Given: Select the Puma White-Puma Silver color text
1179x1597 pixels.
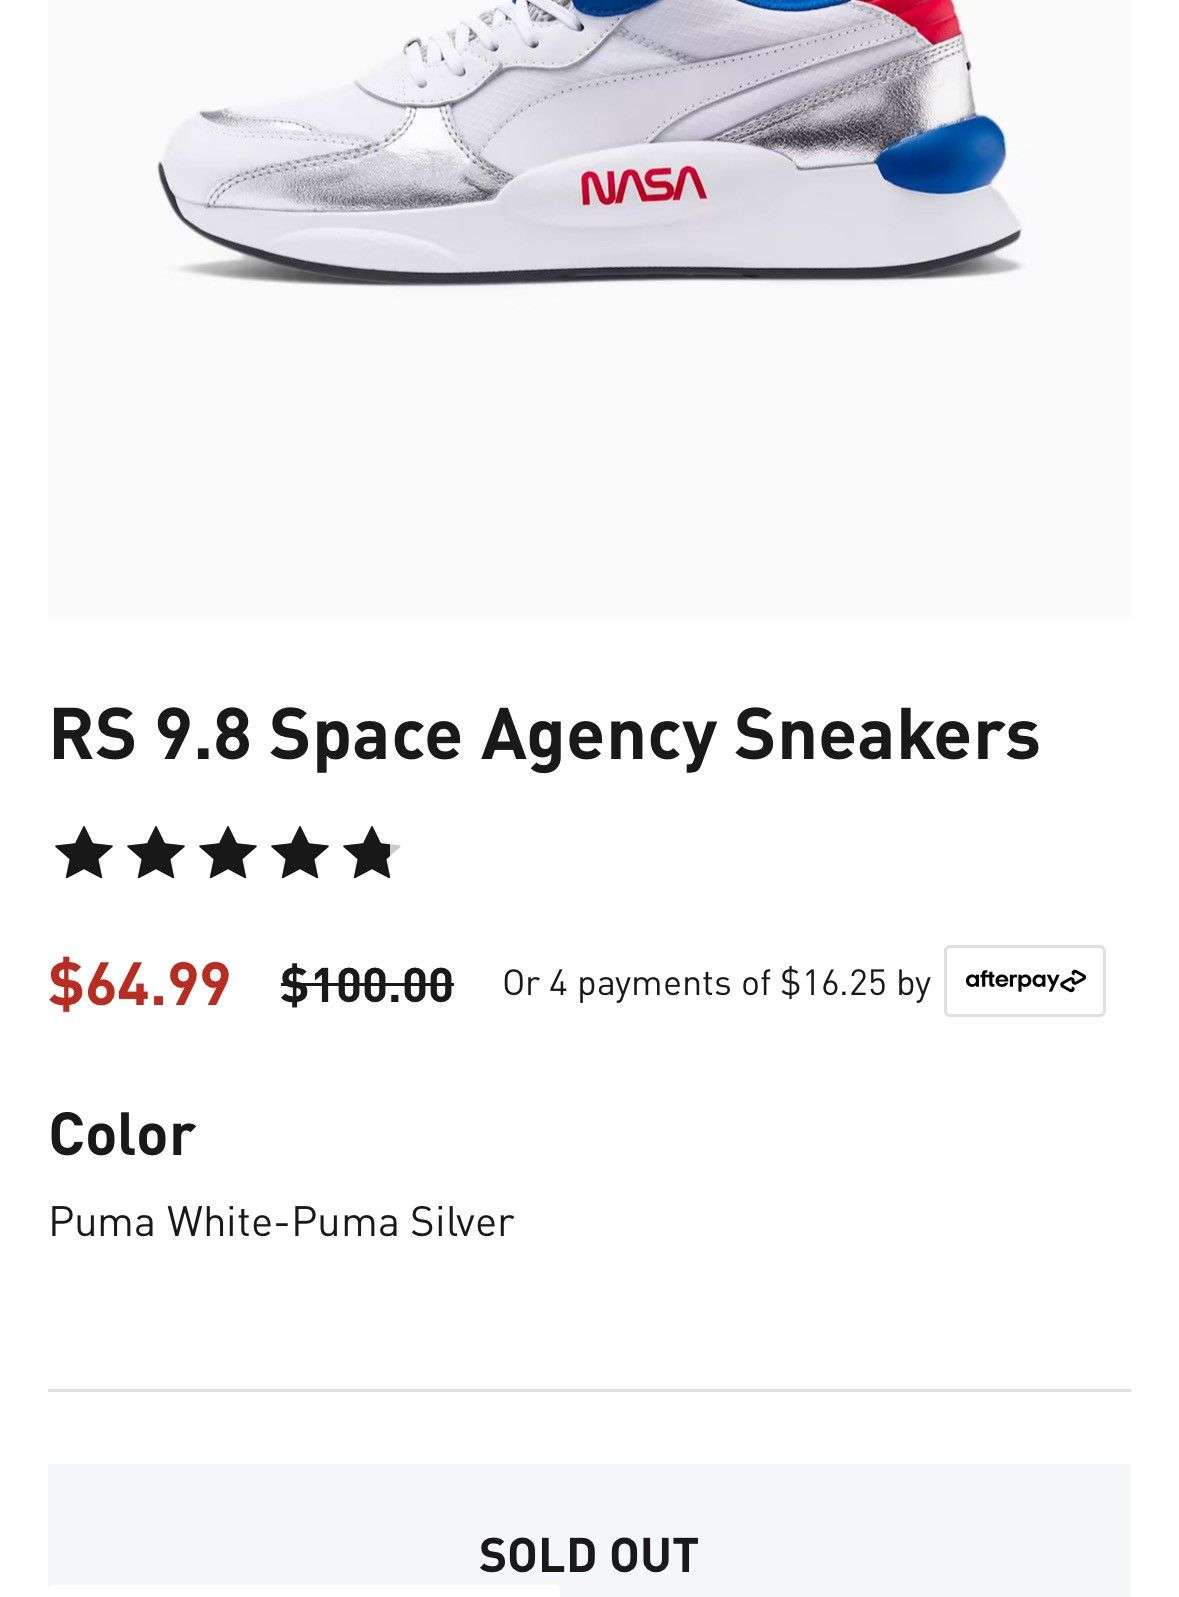Looking at the screenshot, I should pyautogui.click(x=281, y=1221).
